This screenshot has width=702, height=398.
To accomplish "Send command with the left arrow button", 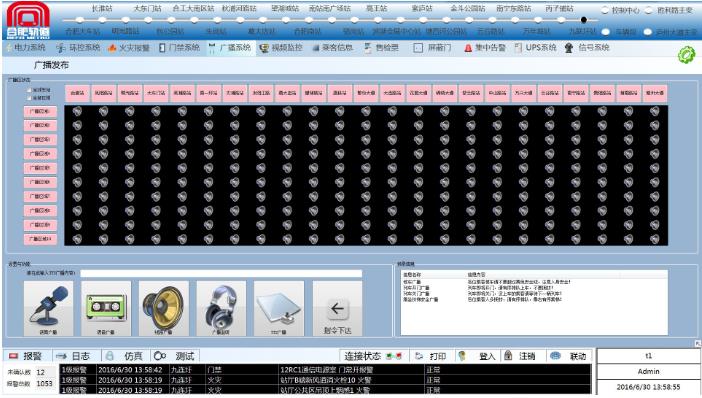I will pos(337,308).
